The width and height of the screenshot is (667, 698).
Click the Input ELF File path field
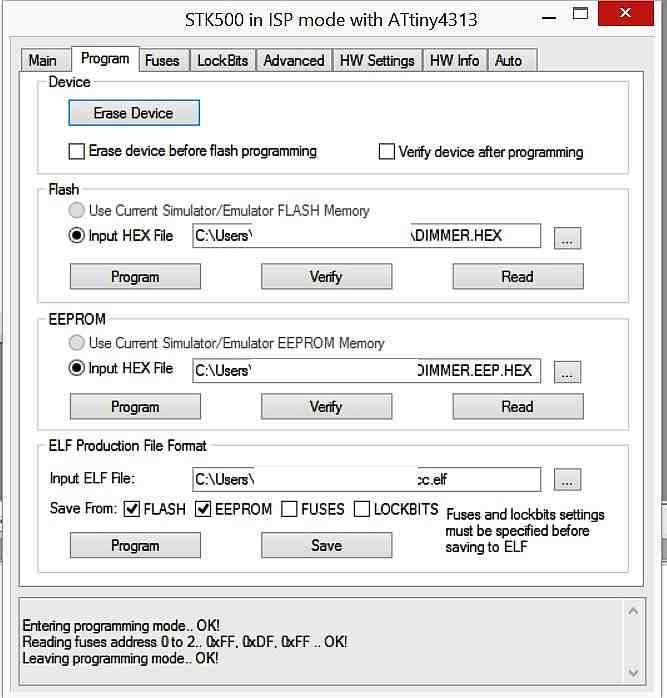(x=366, y=479)
